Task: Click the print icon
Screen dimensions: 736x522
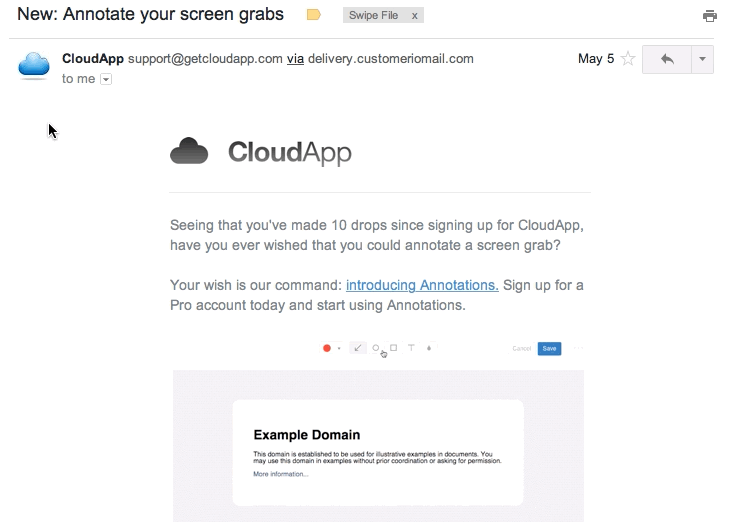Action: [x=710, y=16]
